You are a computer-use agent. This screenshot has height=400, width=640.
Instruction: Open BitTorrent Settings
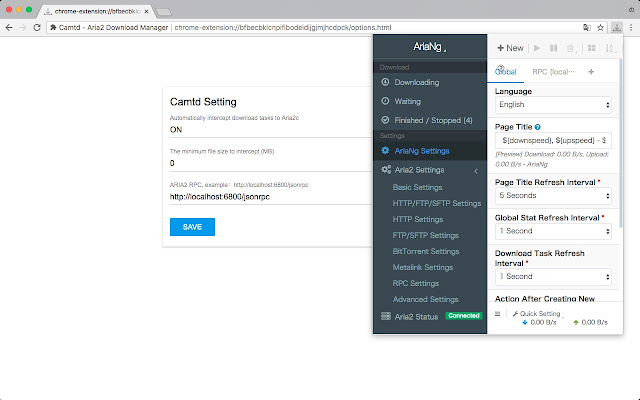[x=426, y=251]
